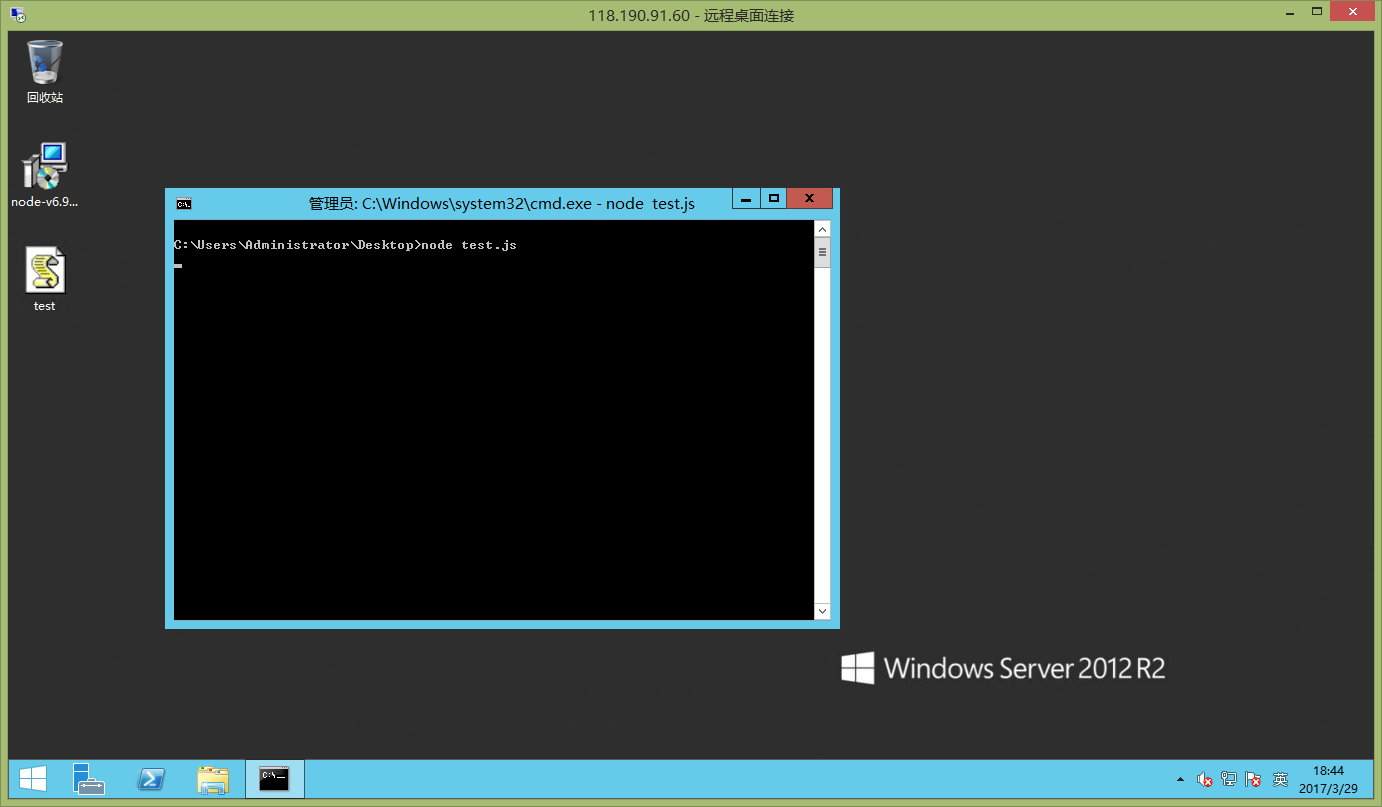Open File Explorer from the taskbar
Viewport: 1382px width, 807px height.
[213, 780]
